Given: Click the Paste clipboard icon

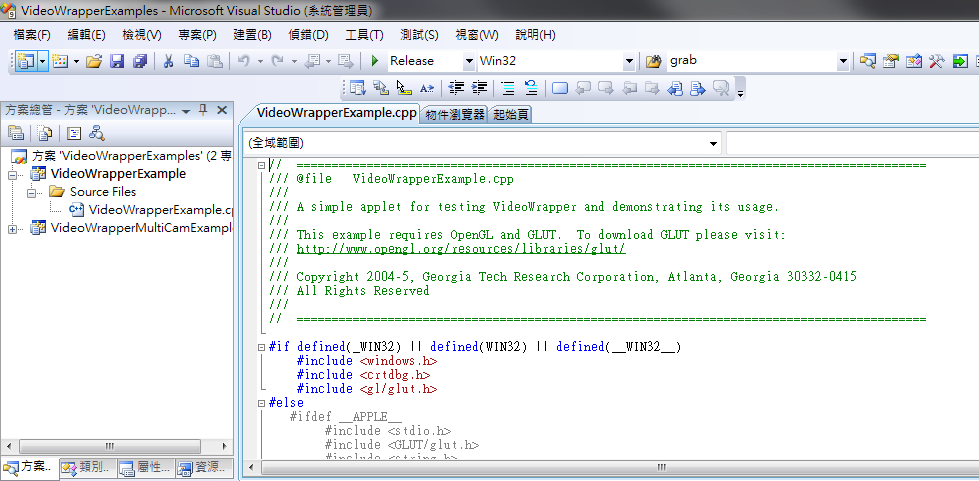Looking at the screenshot, I should (215, 61).
